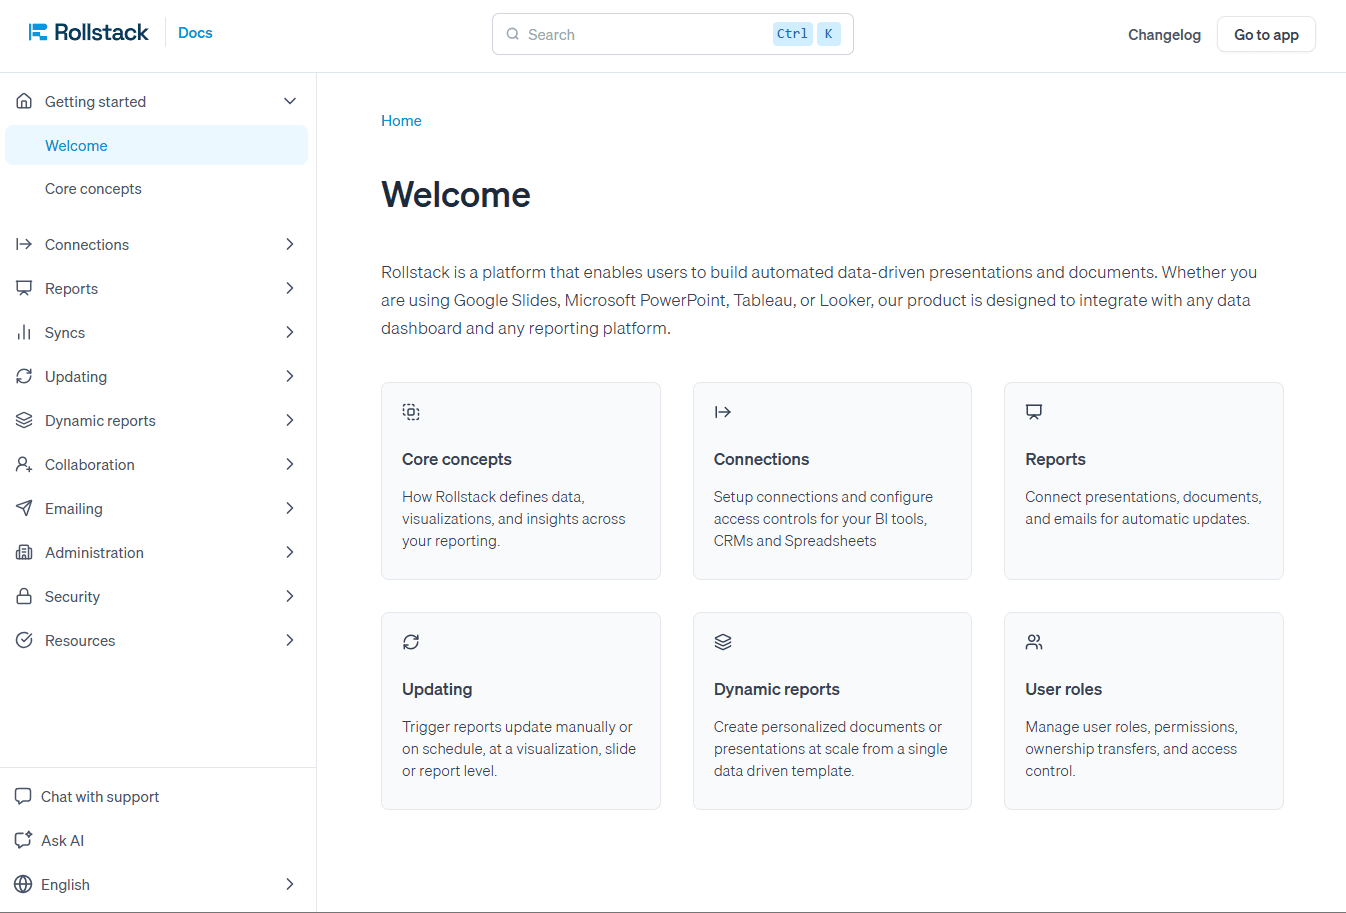Click the Security lock icon
The image size is (1346, 913).
pyautogui.click(x=24, y=596)
